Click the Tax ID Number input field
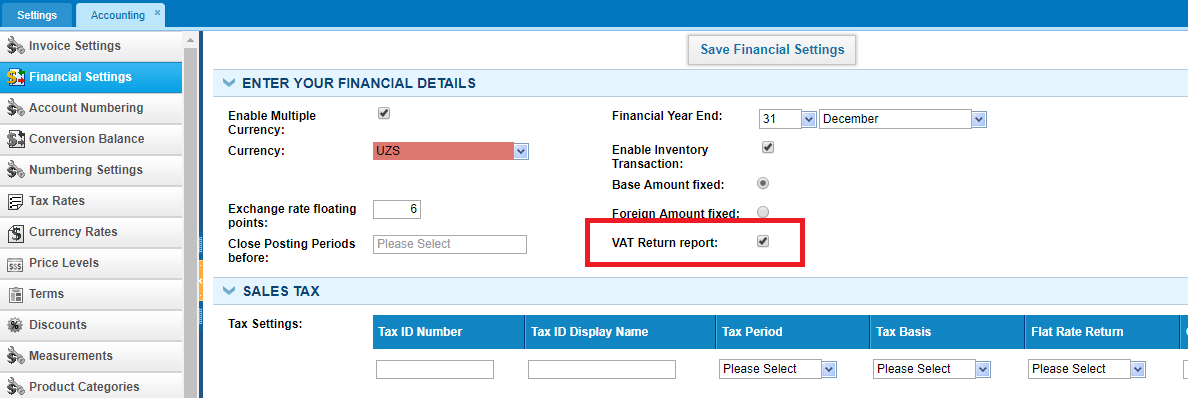This screenshot has width=1188, height=398. (435, 369)
